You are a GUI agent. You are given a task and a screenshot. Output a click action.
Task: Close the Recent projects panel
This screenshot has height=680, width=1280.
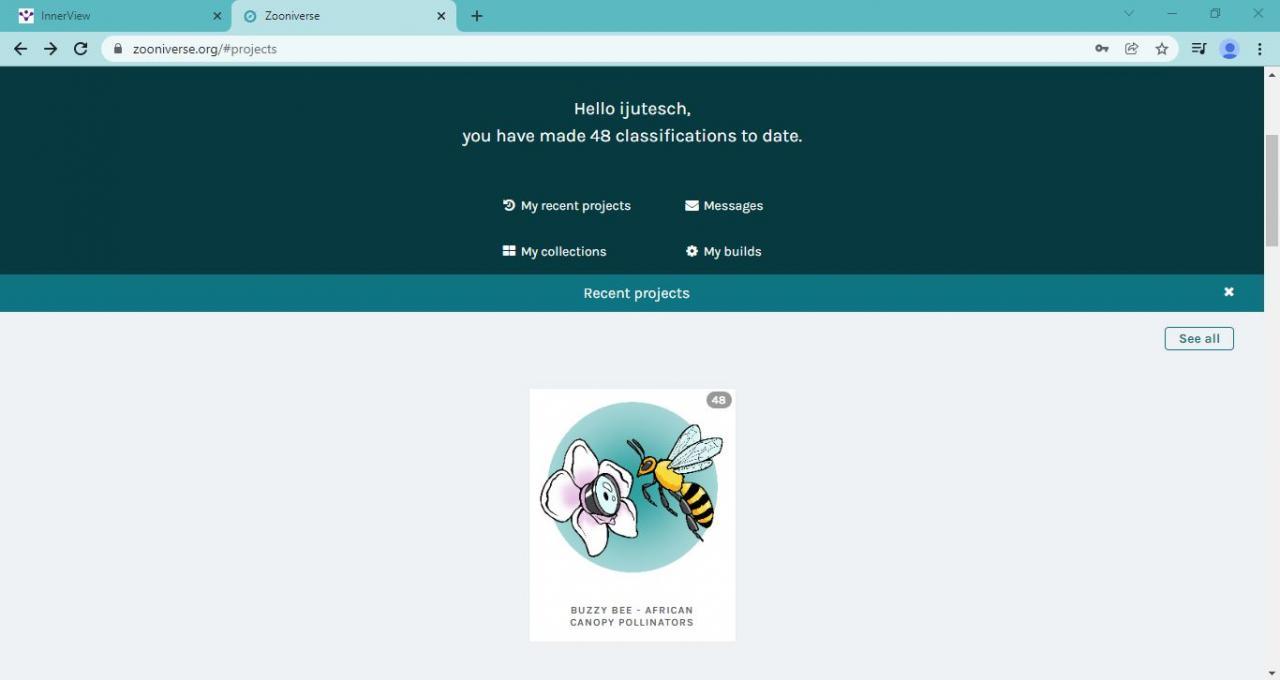[x=1229, y=292]
